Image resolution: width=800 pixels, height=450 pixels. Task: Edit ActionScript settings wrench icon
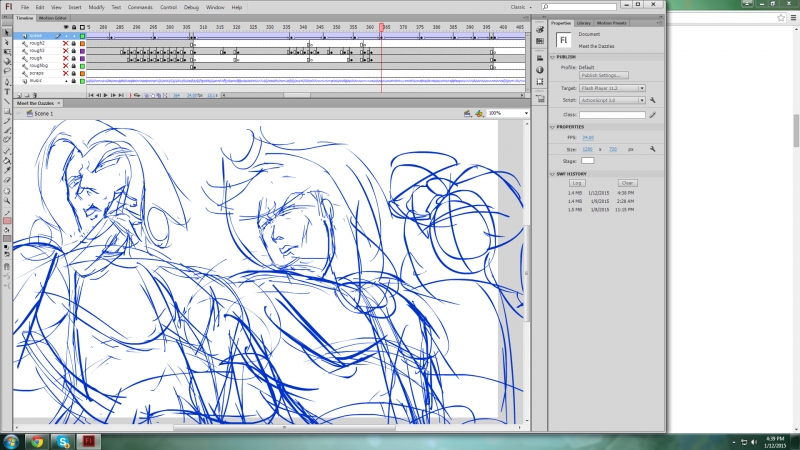click(653, 101)
